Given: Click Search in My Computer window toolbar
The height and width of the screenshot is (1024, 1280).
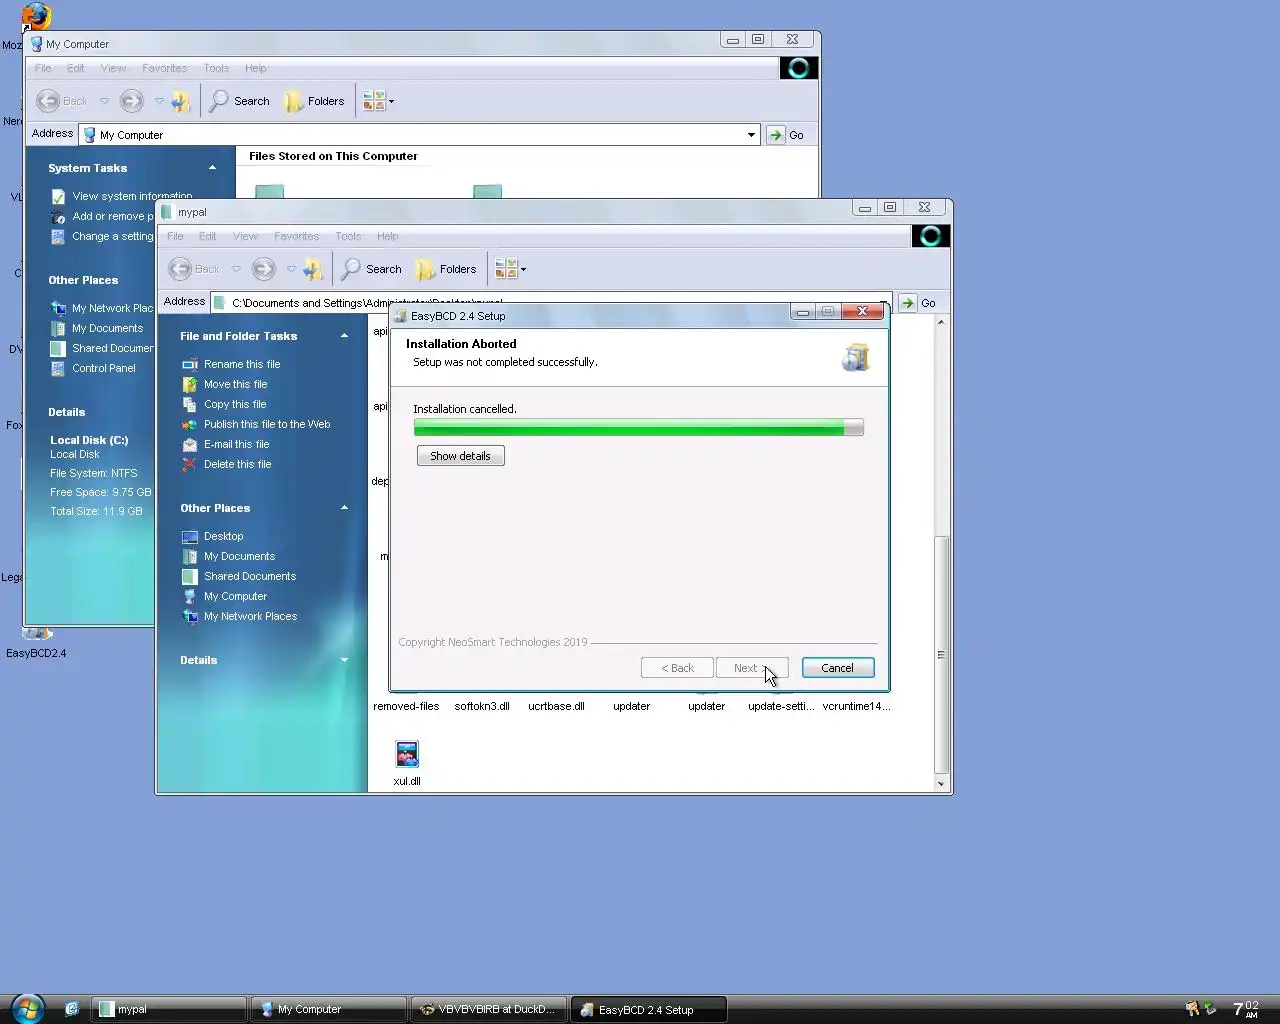Looking at the screenshot, I should 240,101.
